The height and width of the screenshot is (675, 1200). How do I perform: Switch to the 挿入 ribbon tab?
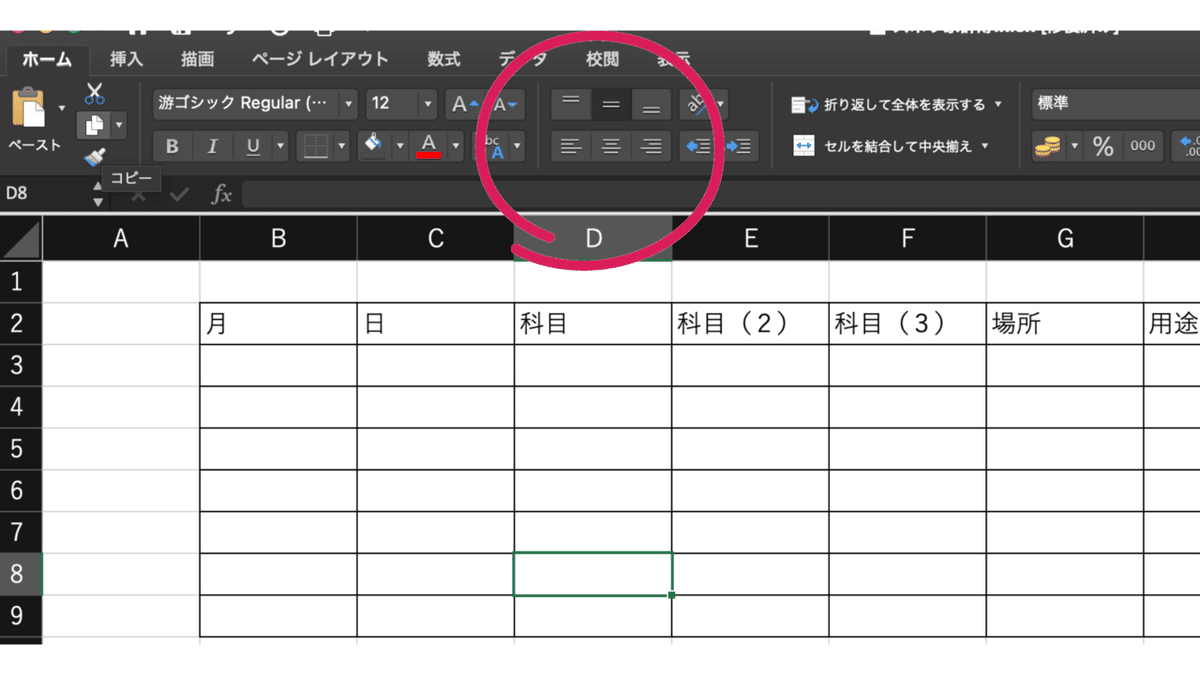(124, 59)
